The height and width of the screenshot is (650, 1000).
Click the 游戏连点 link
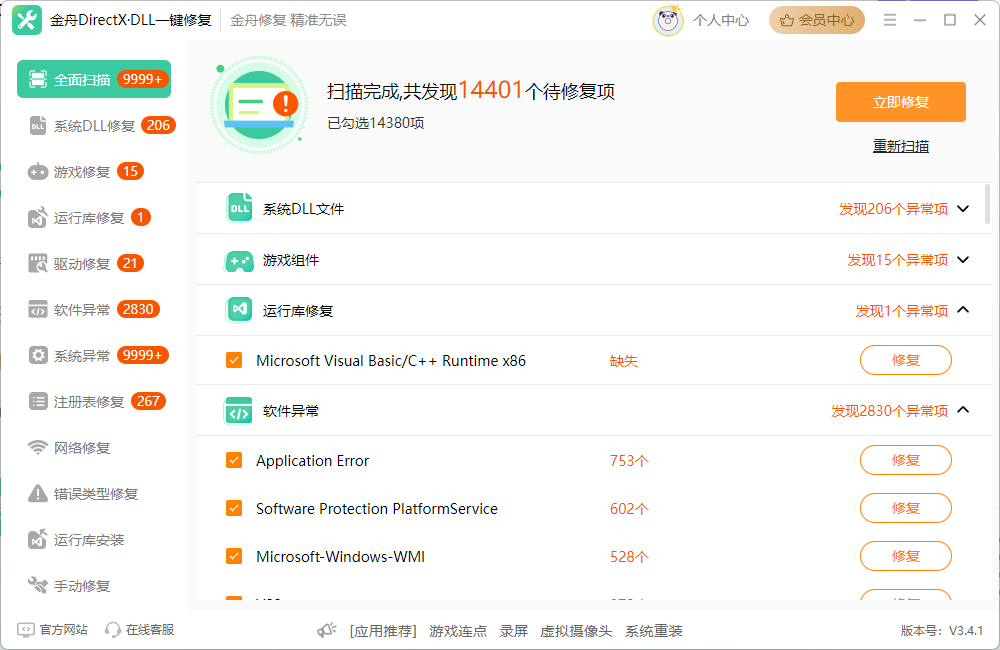click(458, 631)
